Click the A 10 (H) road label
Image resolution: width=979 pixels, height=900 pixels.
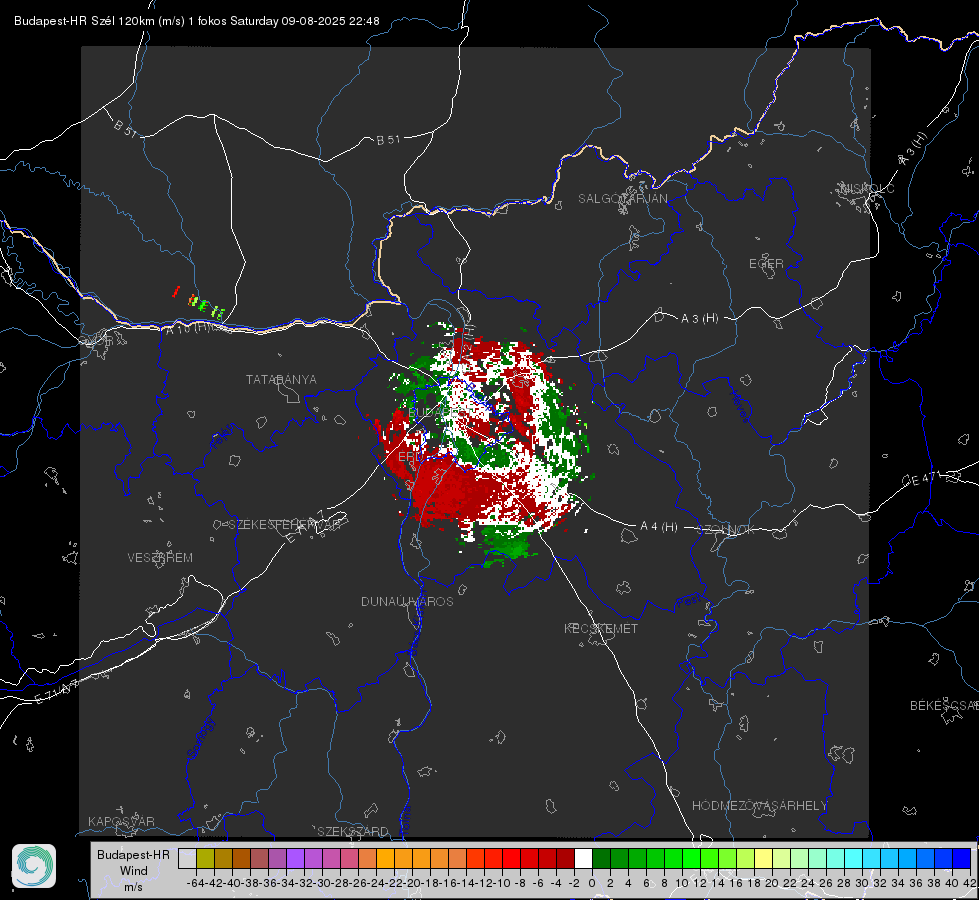coord(188,328)
